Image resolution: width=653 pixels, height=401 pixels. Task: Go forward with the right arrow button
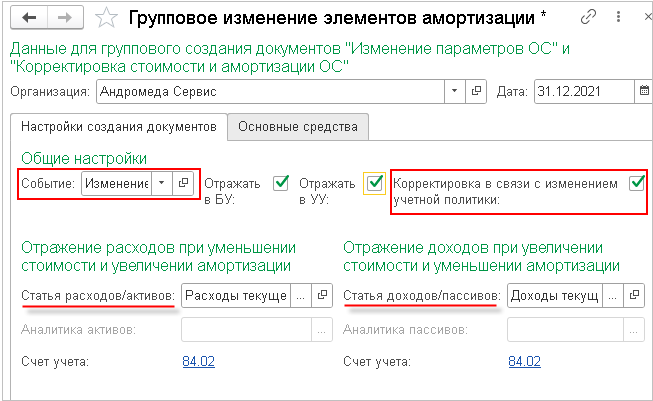tap(65, 17)
